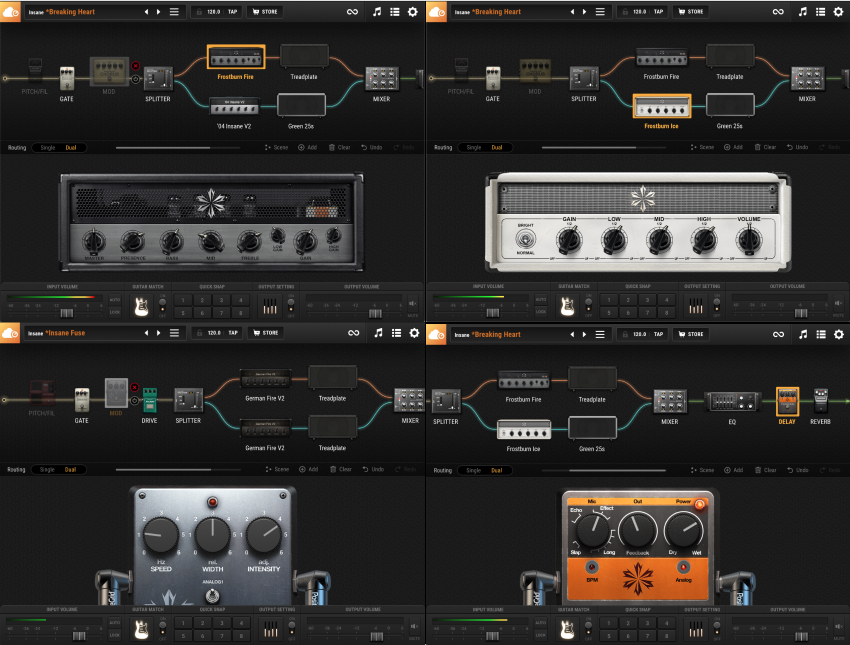Select the GATE pedal in the signal chain

[65, 75]
